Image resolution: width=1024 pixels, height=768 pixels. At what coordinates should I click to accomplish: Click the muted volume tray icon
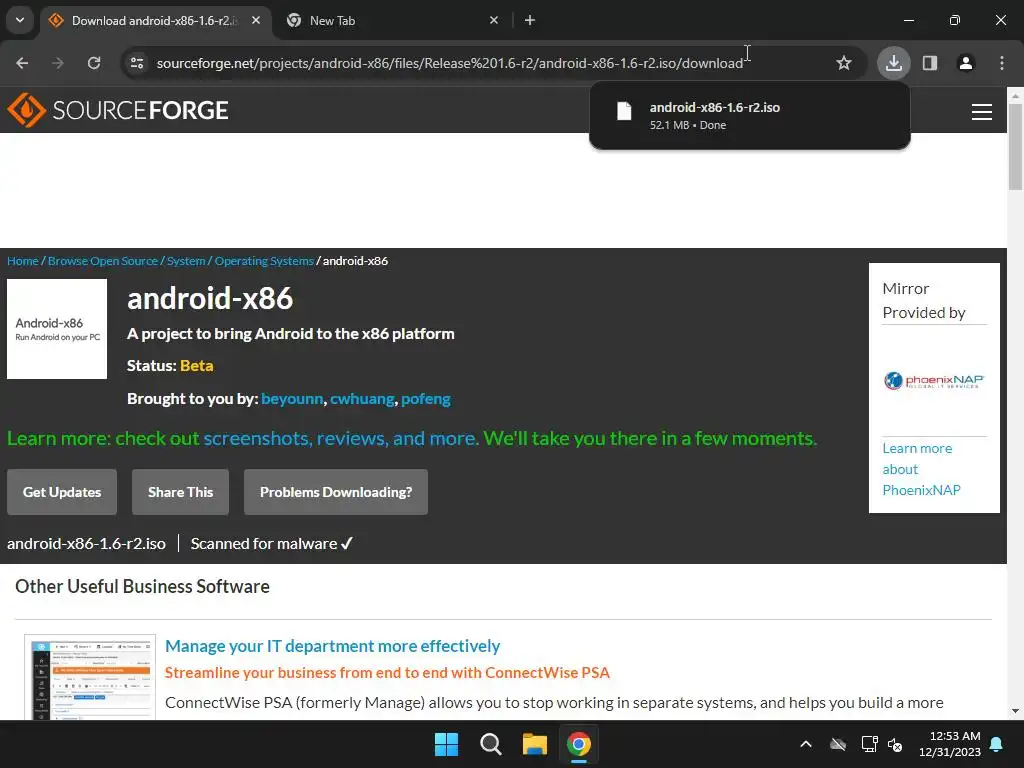[895, 744]
